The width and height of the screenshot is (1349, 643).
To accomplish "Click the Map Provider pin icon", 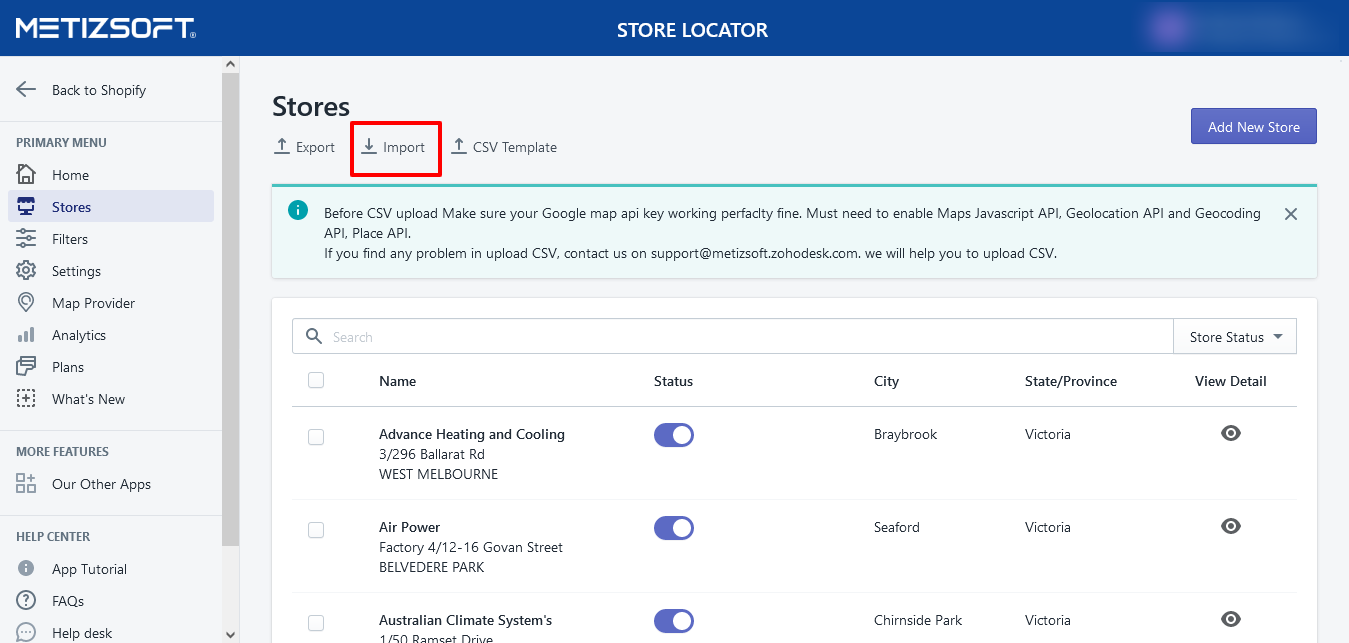I will click(x=26, y=303).
